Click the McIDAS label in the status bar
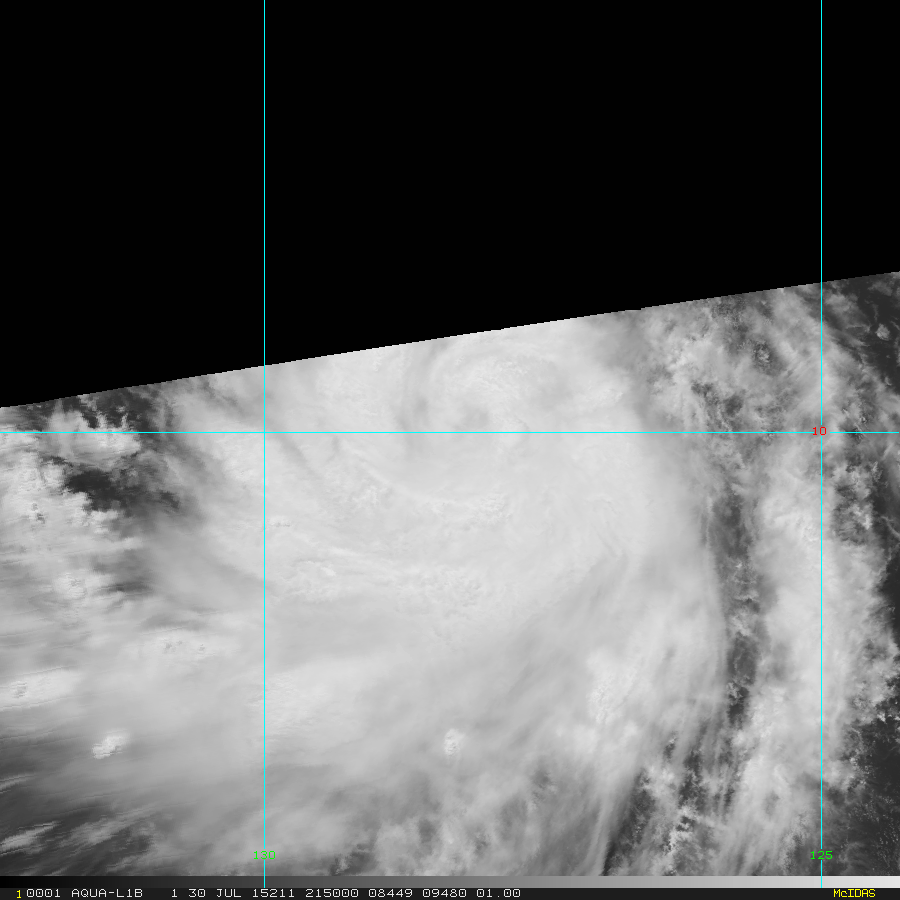The width and height of the screenshot is (900, 900). point(853,893)
